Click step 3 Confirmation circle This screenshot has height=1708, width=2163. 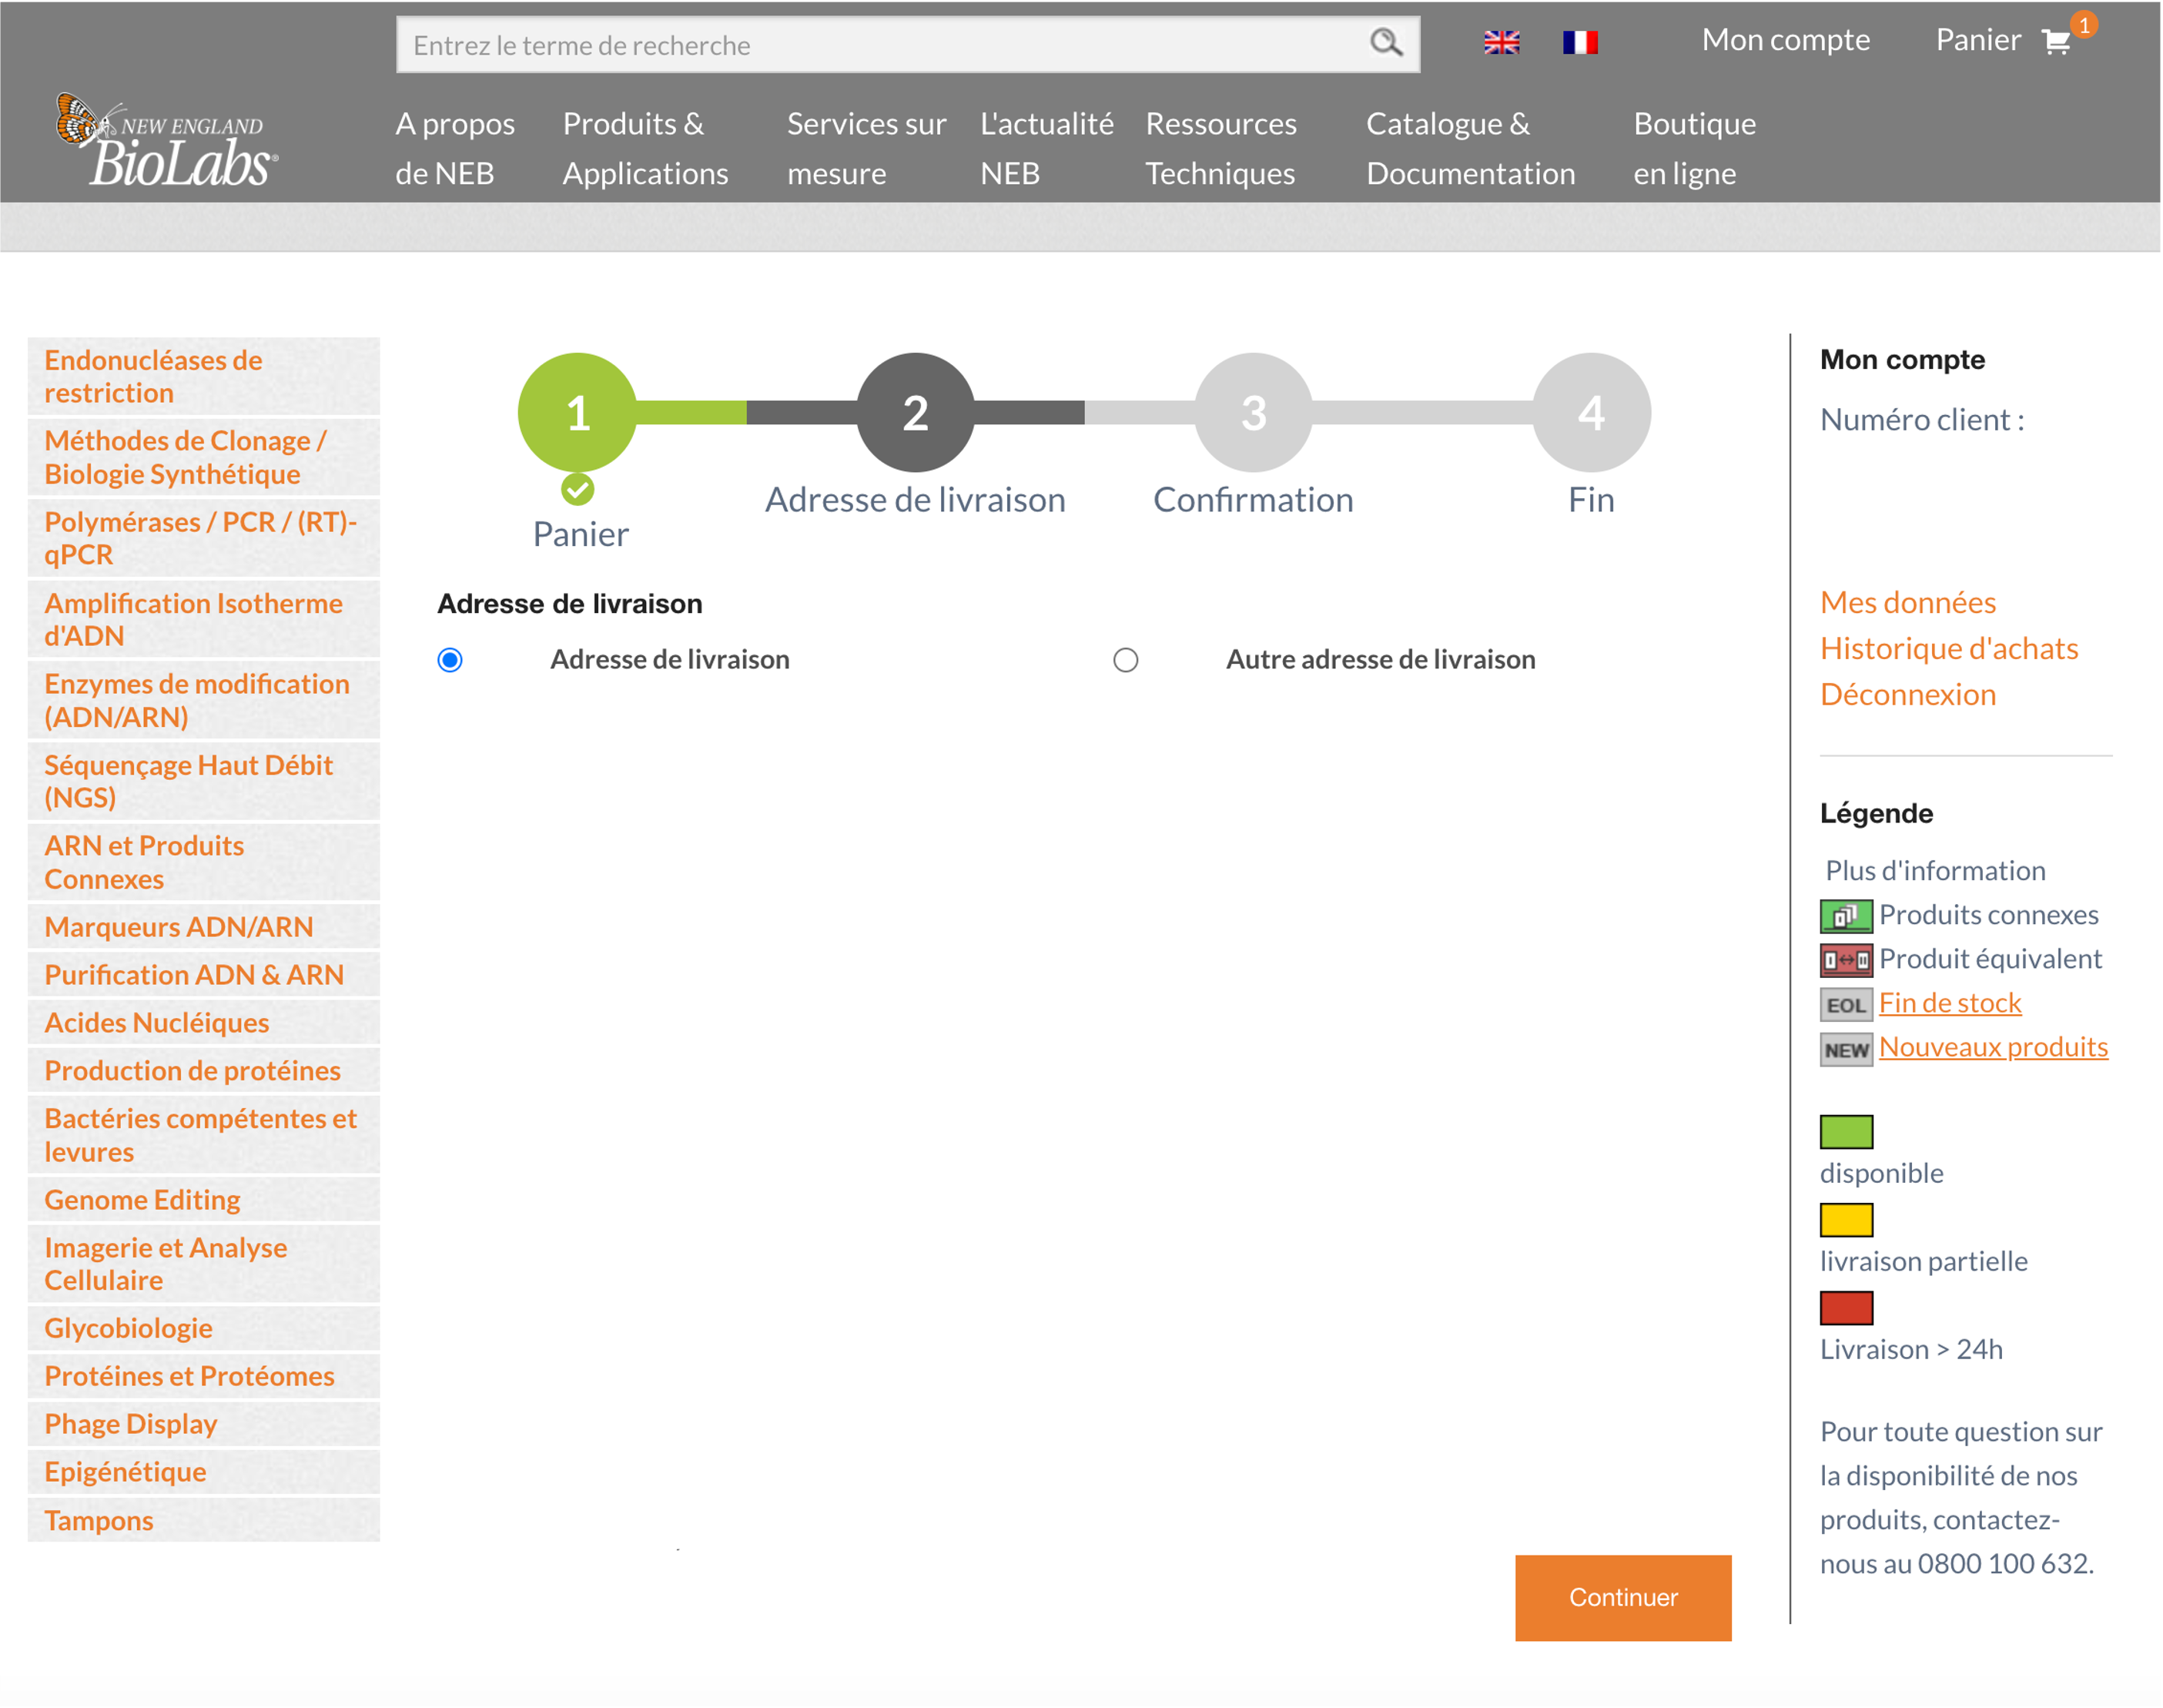click(x=1253, y=412)
